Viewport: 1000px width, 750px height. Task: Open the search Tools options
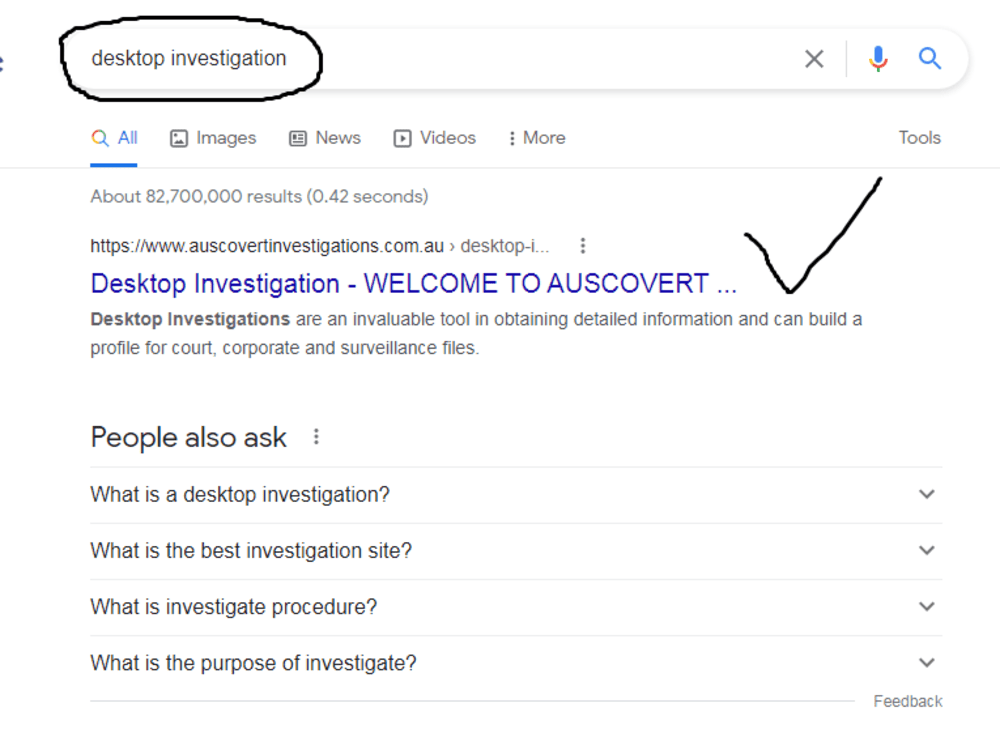coord(920,138)
